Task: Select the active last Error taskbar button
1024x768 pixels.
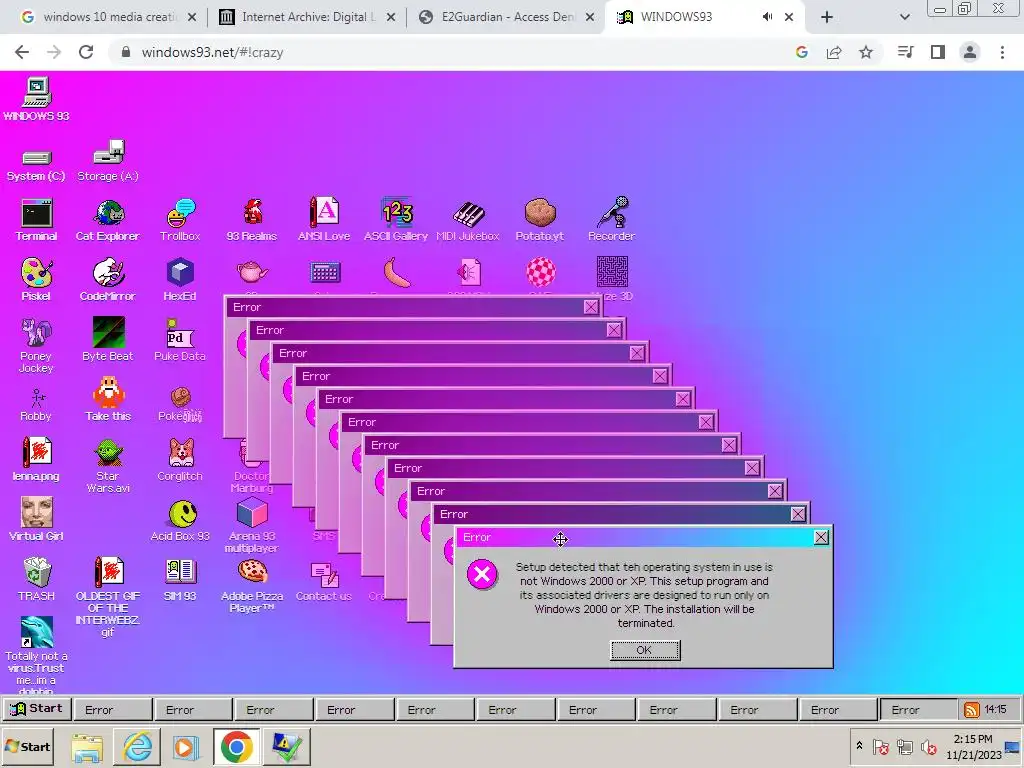Action: point(920,710)
